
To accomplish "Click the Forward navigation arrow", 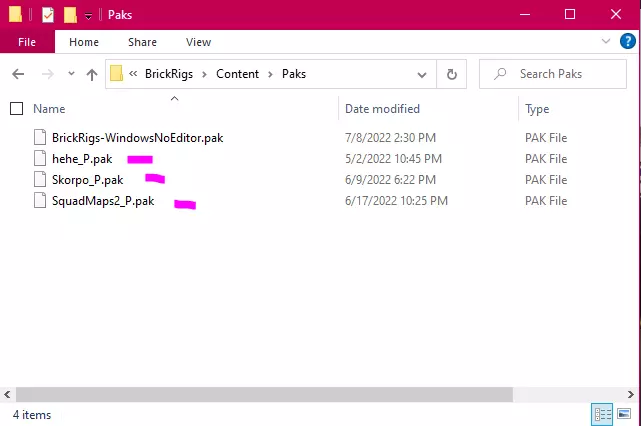I will click(47, 74).
